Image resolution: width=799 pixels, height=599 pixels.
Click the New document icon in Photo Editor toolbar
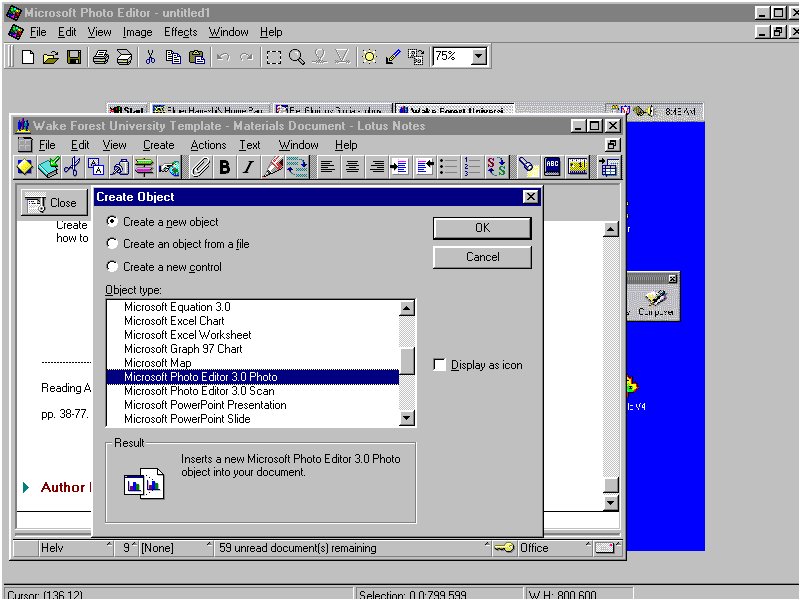coord(28,57)
